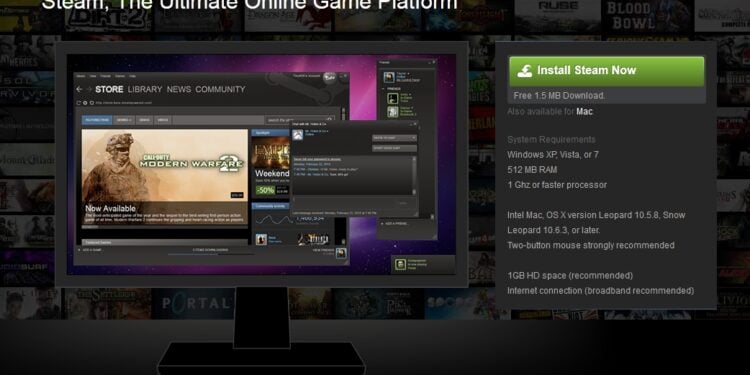Screen dimensions: 750x375
Task: Switch to the COMMUNITY tab
Action: pyautogui.click(x=220, y=89)
